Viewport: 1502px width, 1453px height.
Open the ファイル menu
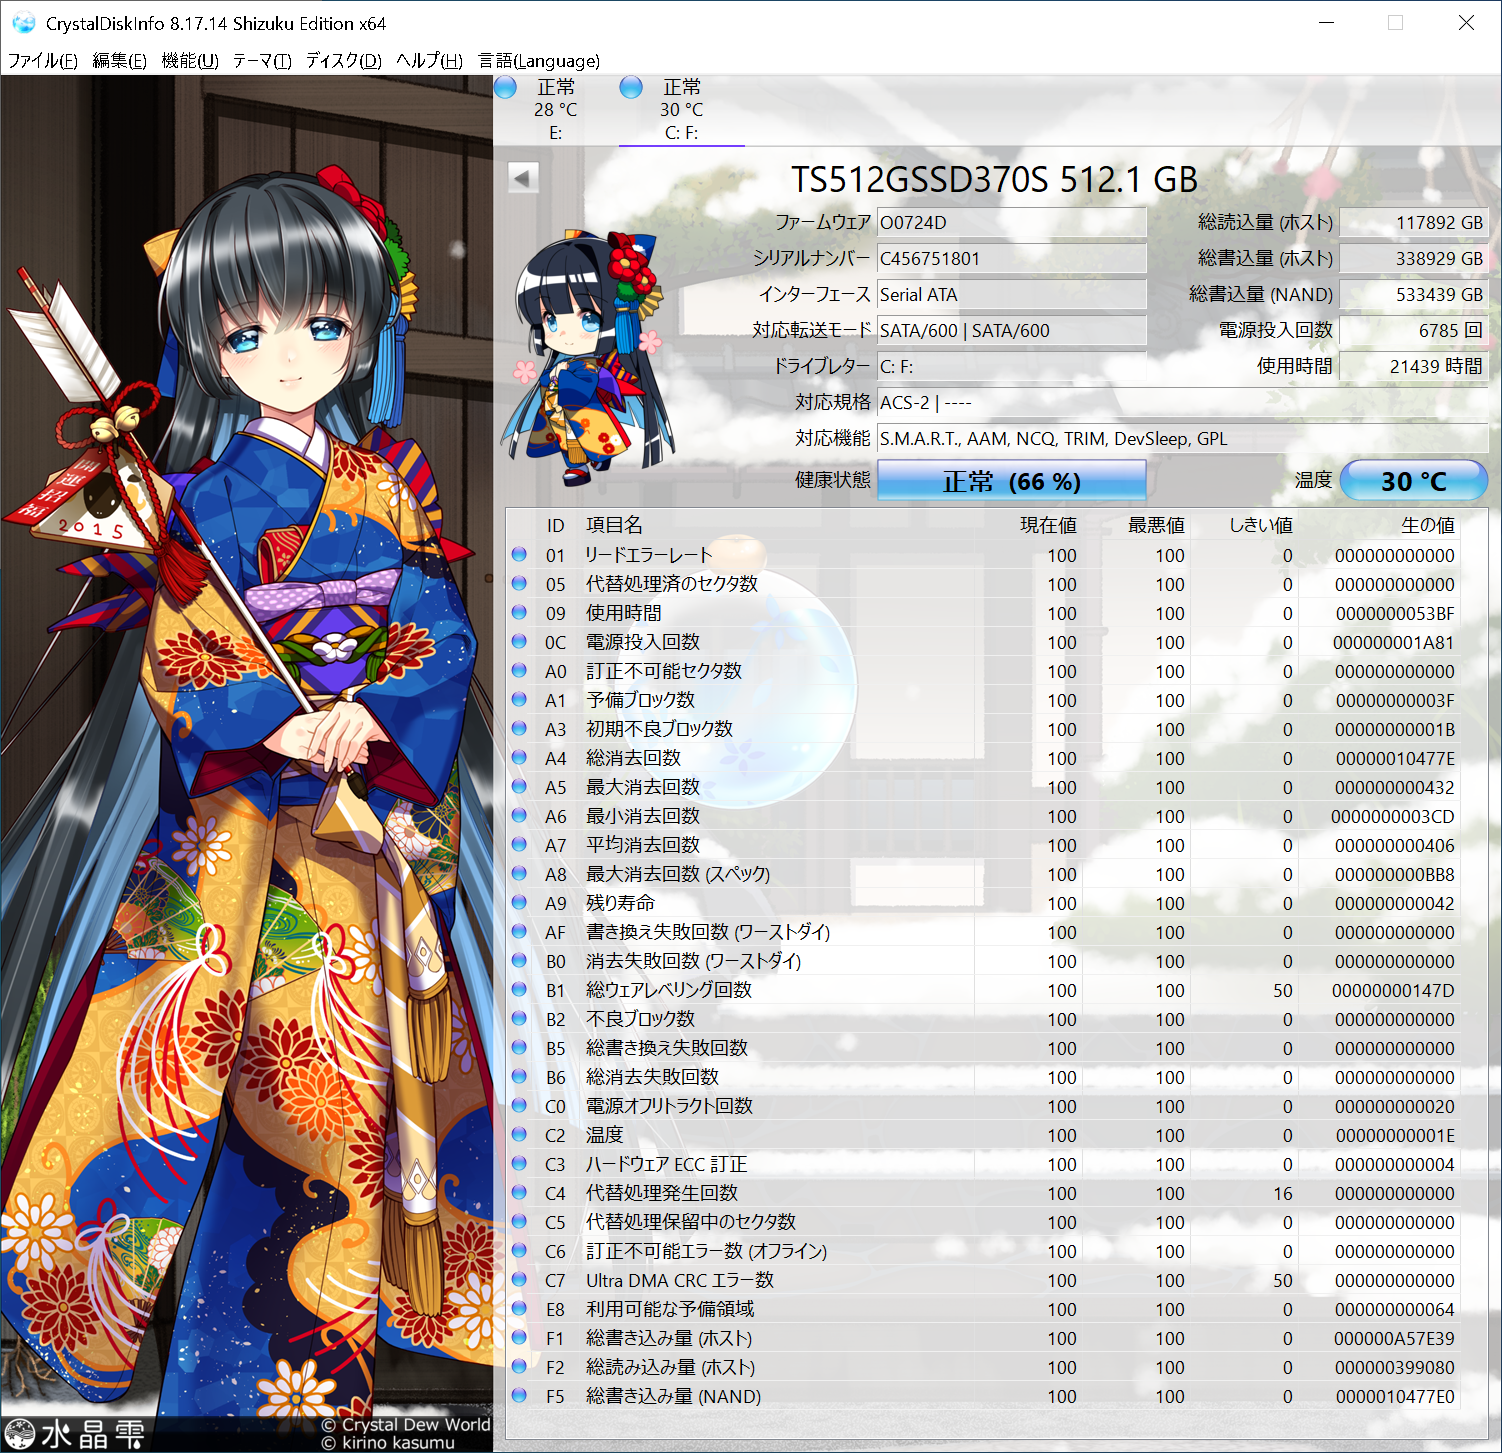[x=42, y=61]
